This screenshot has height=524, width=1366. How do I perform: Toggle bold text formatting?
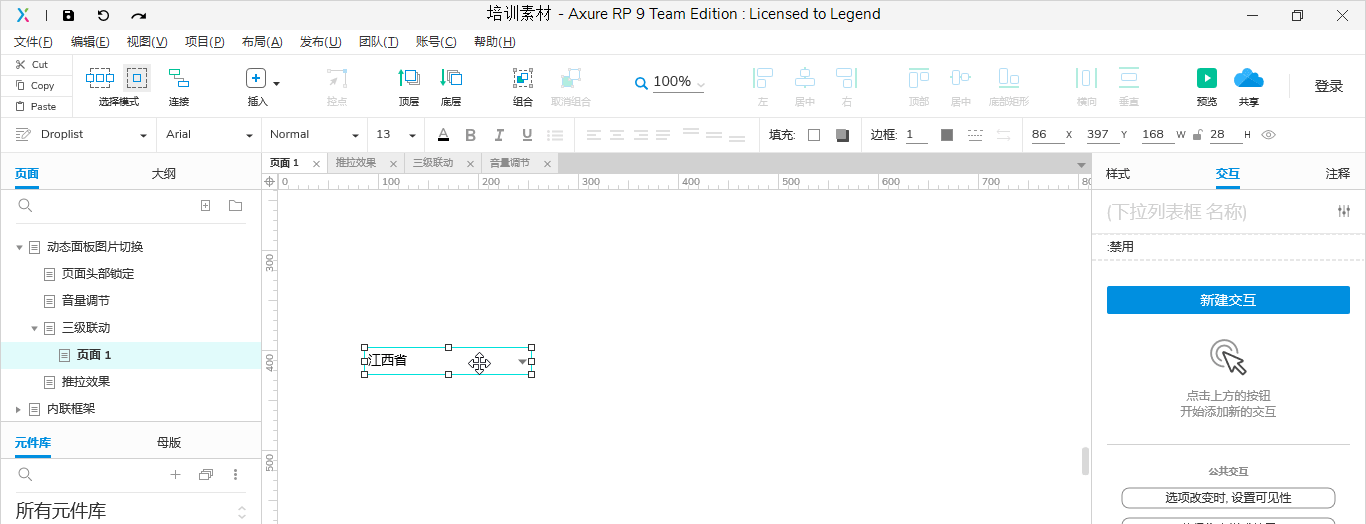[471, 135]
